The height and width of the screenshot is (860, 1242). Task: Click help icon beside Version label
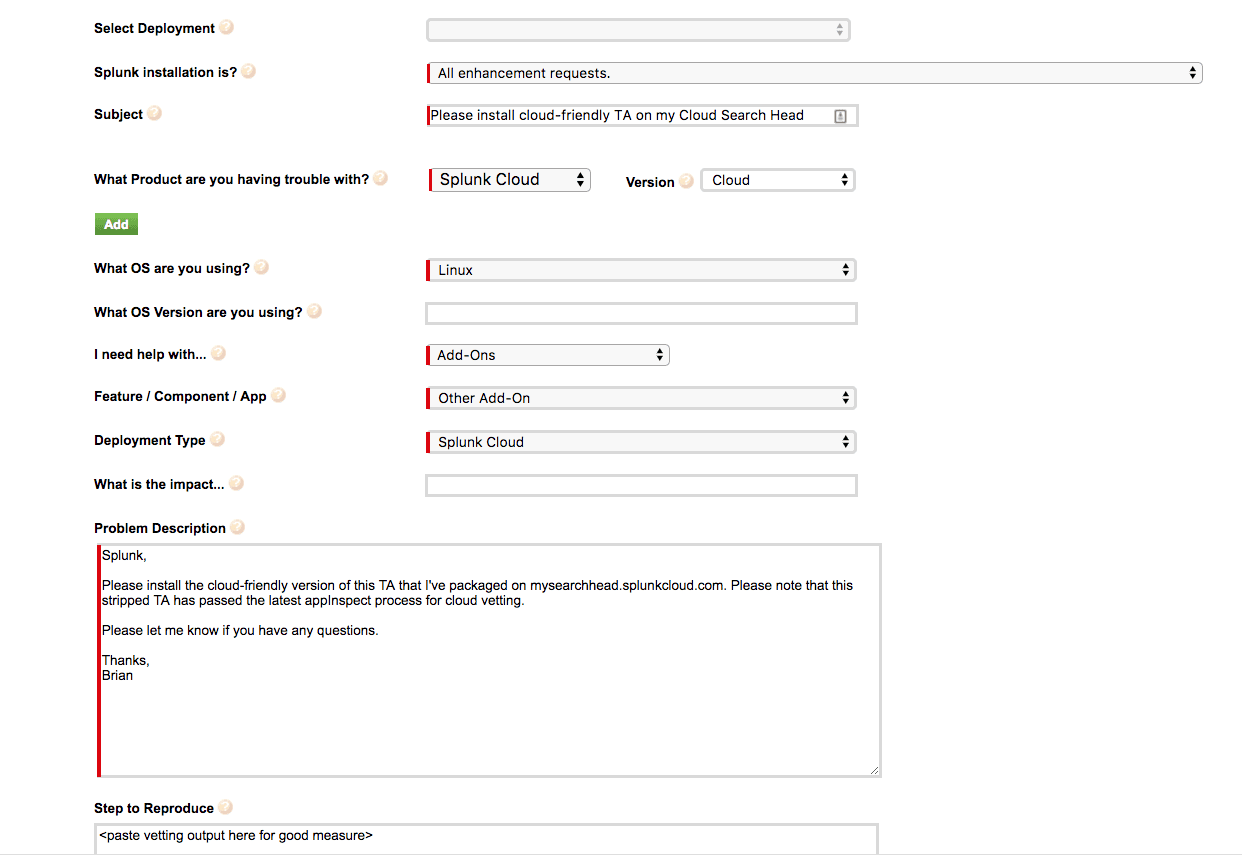pos(686,181)
